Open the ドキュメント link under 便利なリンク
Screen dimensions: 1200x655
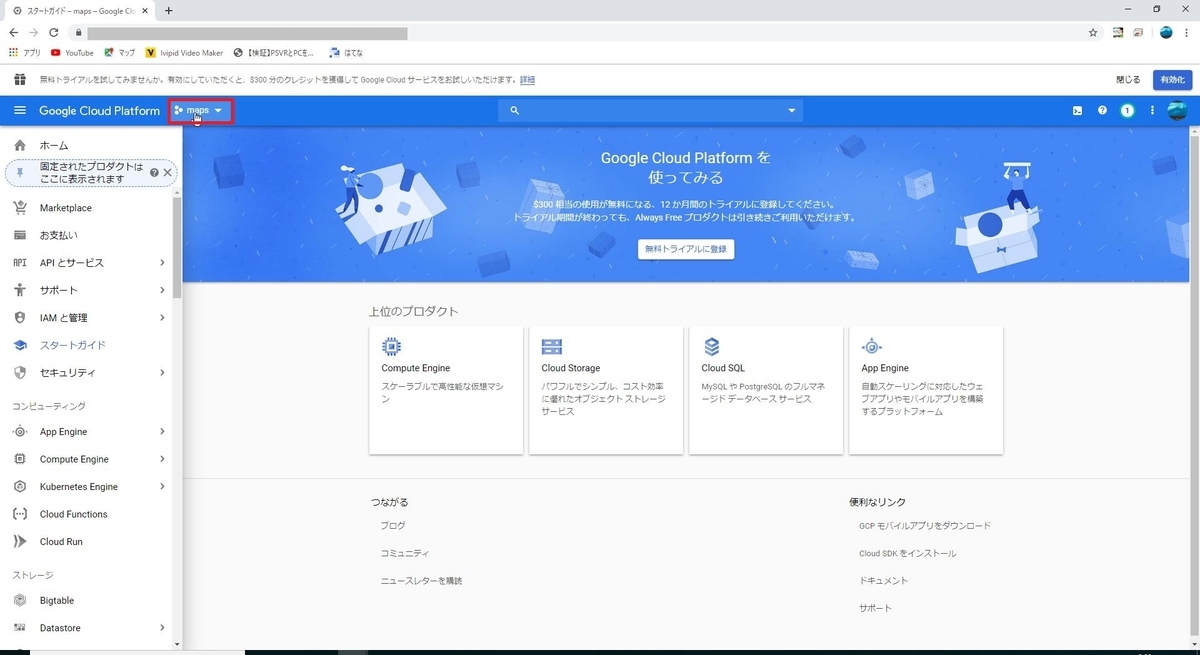coord(884,580)
